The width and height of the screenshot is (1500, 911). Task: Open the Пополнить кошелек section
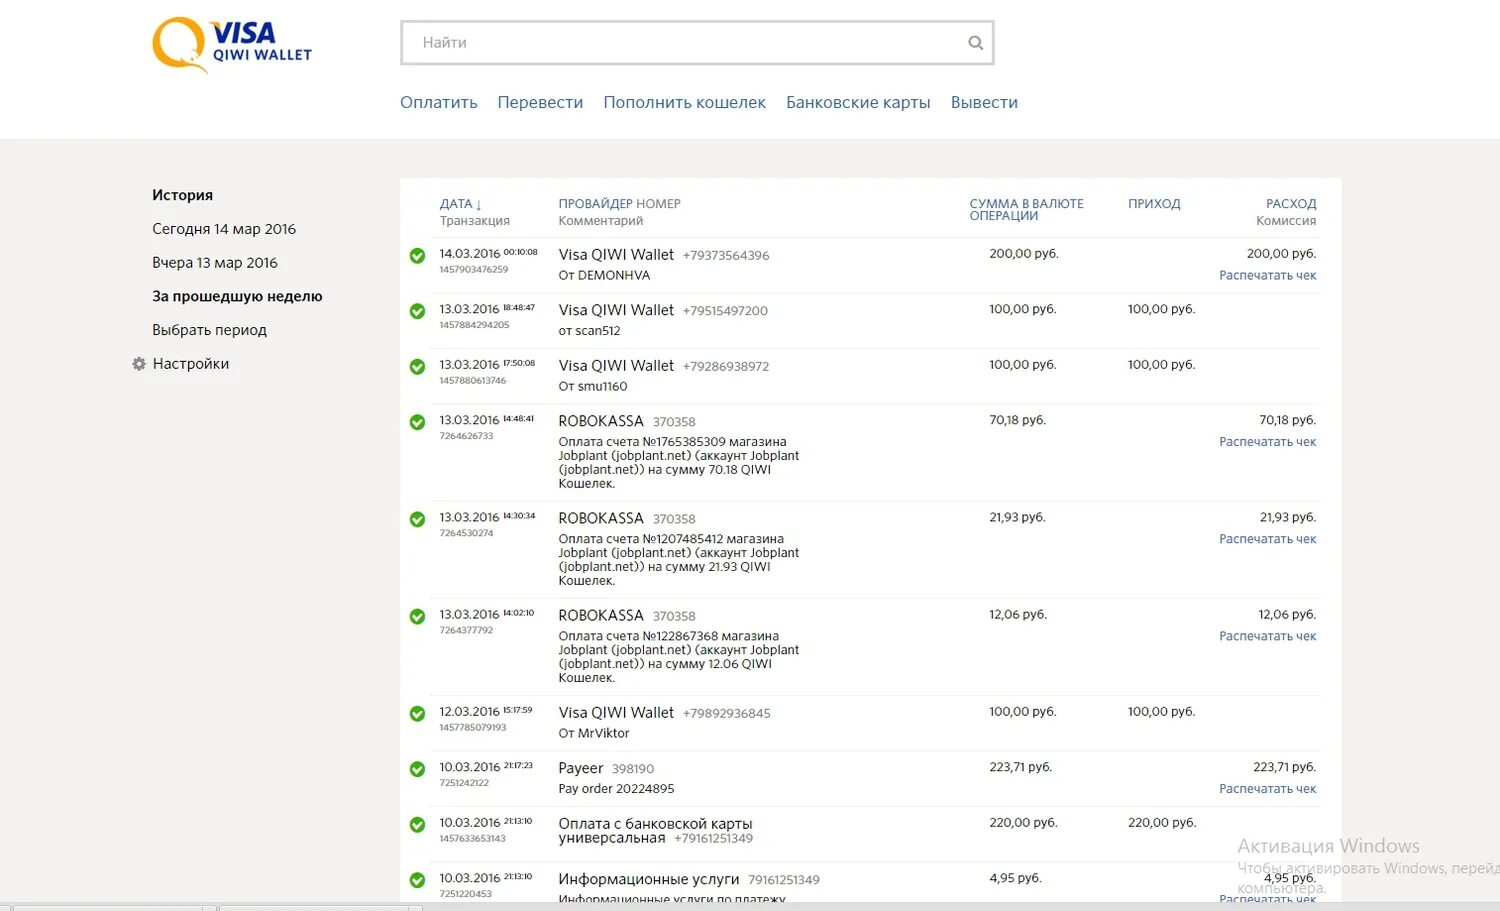[685, 102]
